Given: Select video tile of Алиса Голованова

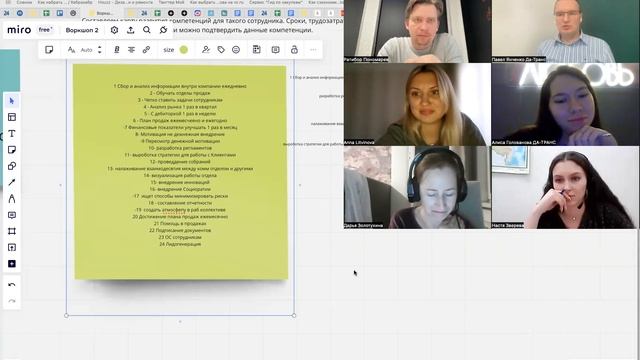Looking at the screenshot, I should (565, 104).
